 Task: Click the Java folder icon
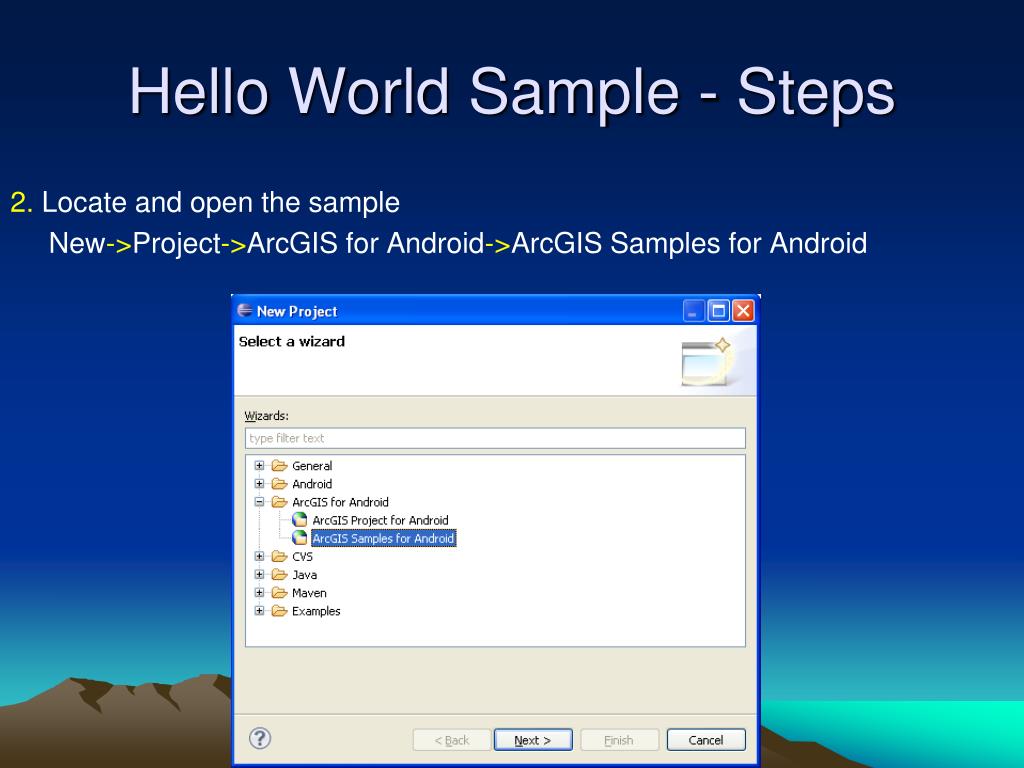pos(280,575)
